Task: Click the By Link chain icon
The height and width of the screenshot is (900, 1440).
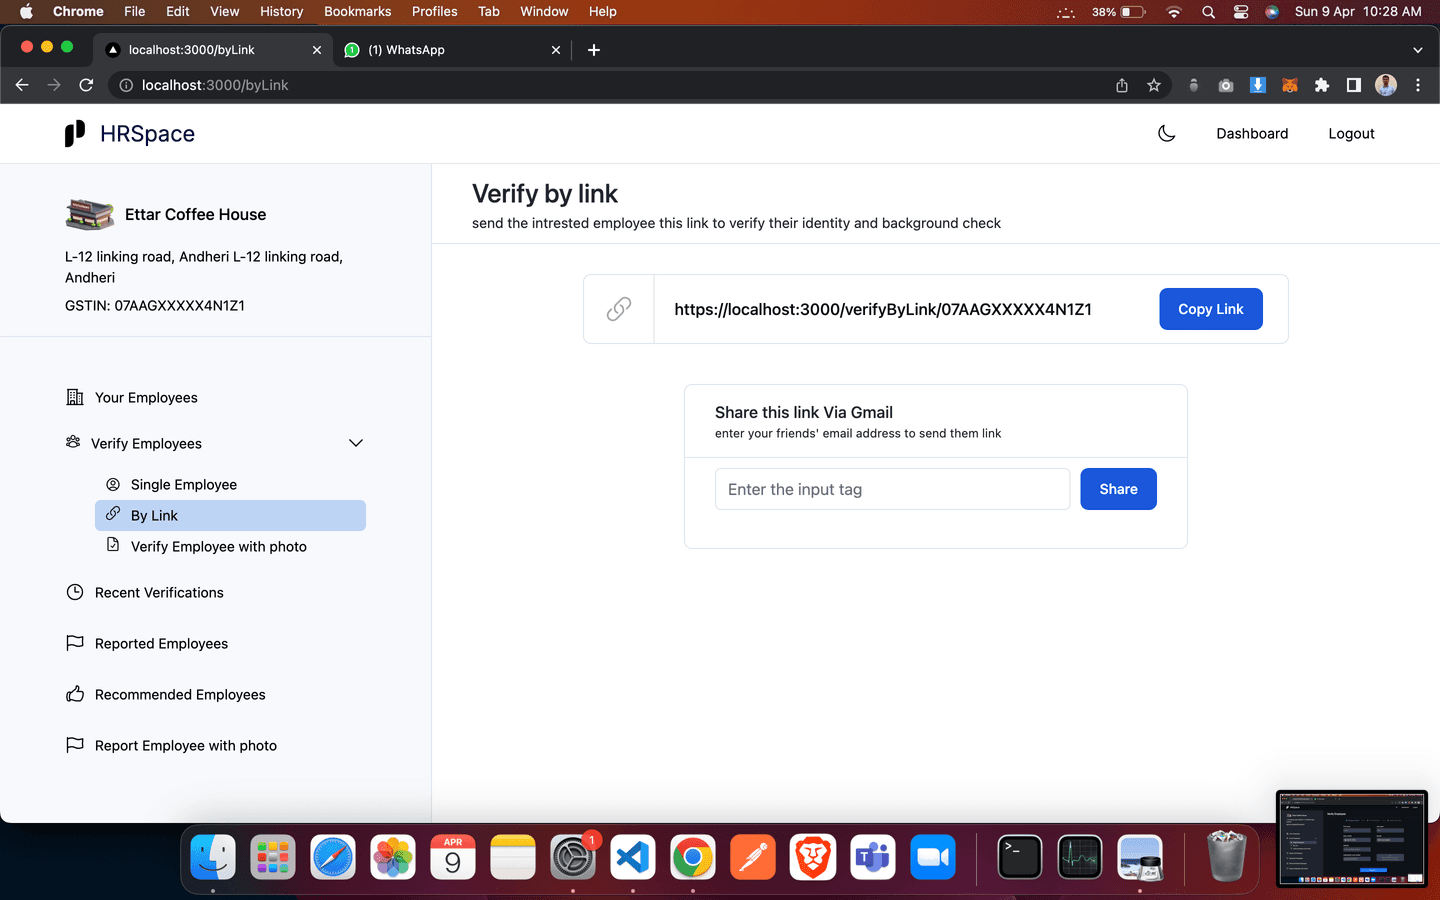Action: [113, 514]
